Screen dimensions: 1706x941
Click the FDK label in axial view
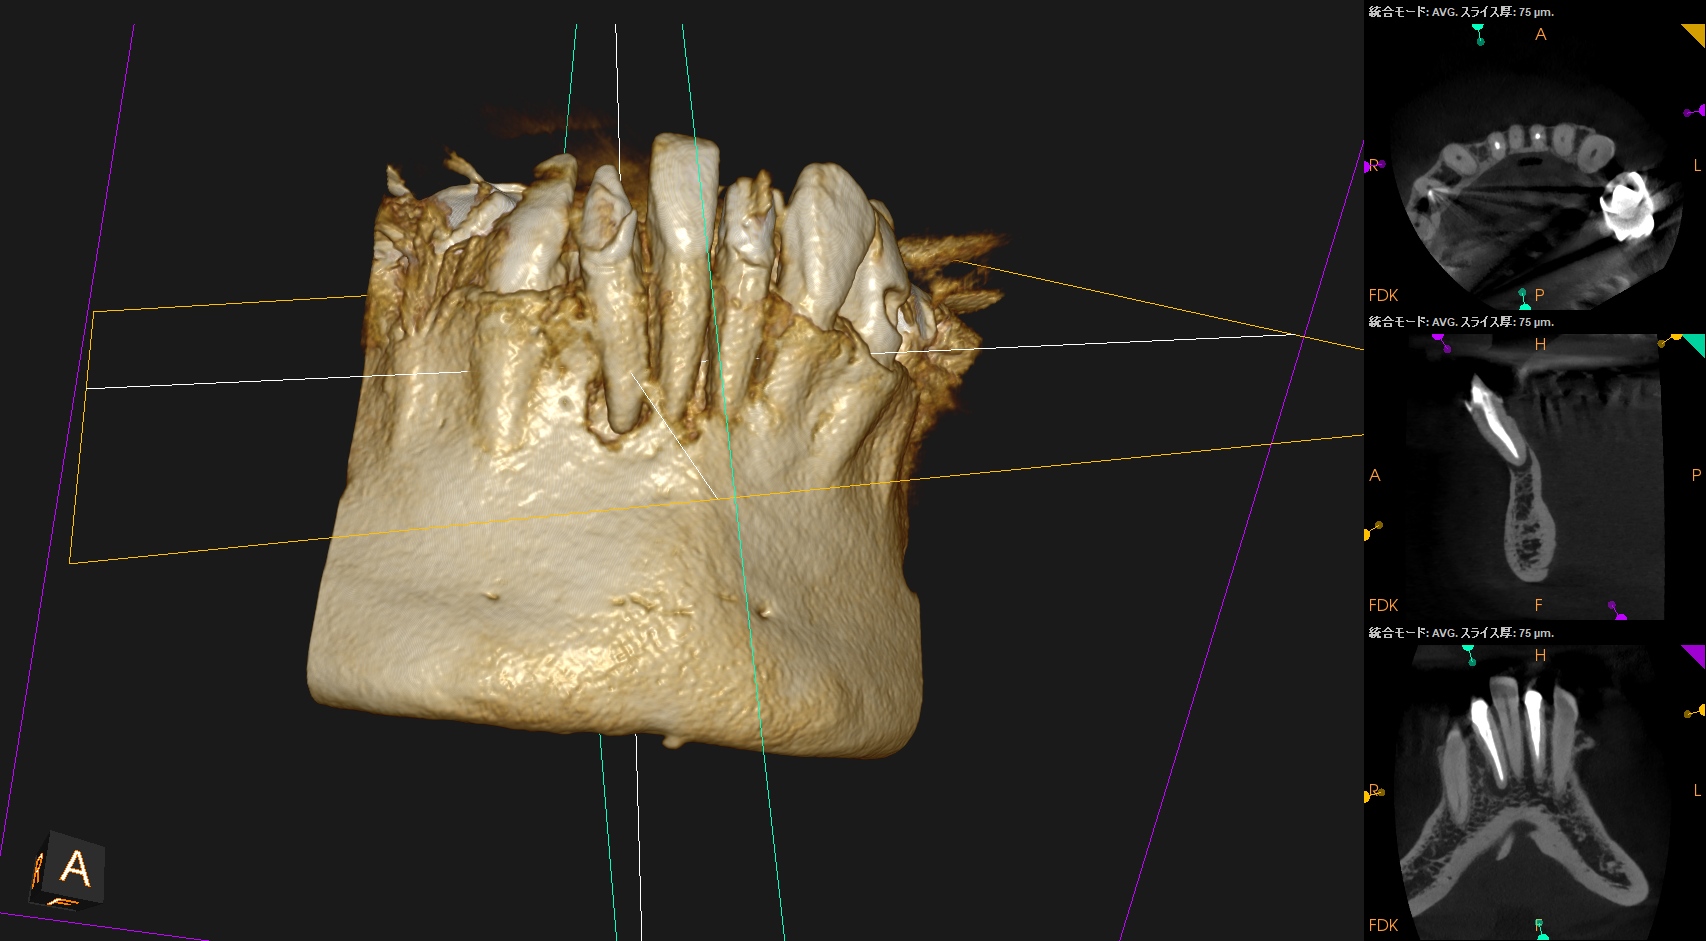(1383, 295)
